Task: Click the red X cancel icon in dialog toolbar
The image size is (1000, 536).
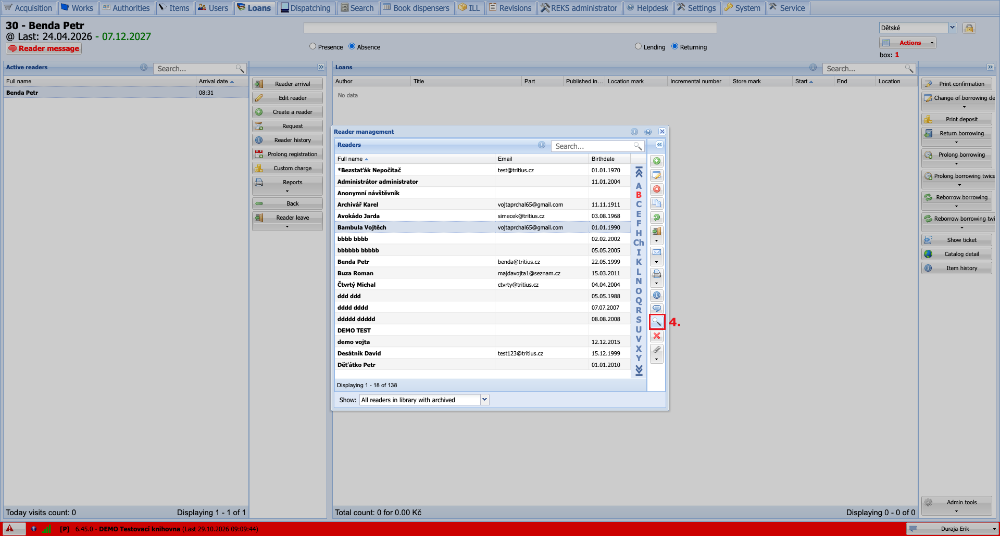Action: point(656,336)
